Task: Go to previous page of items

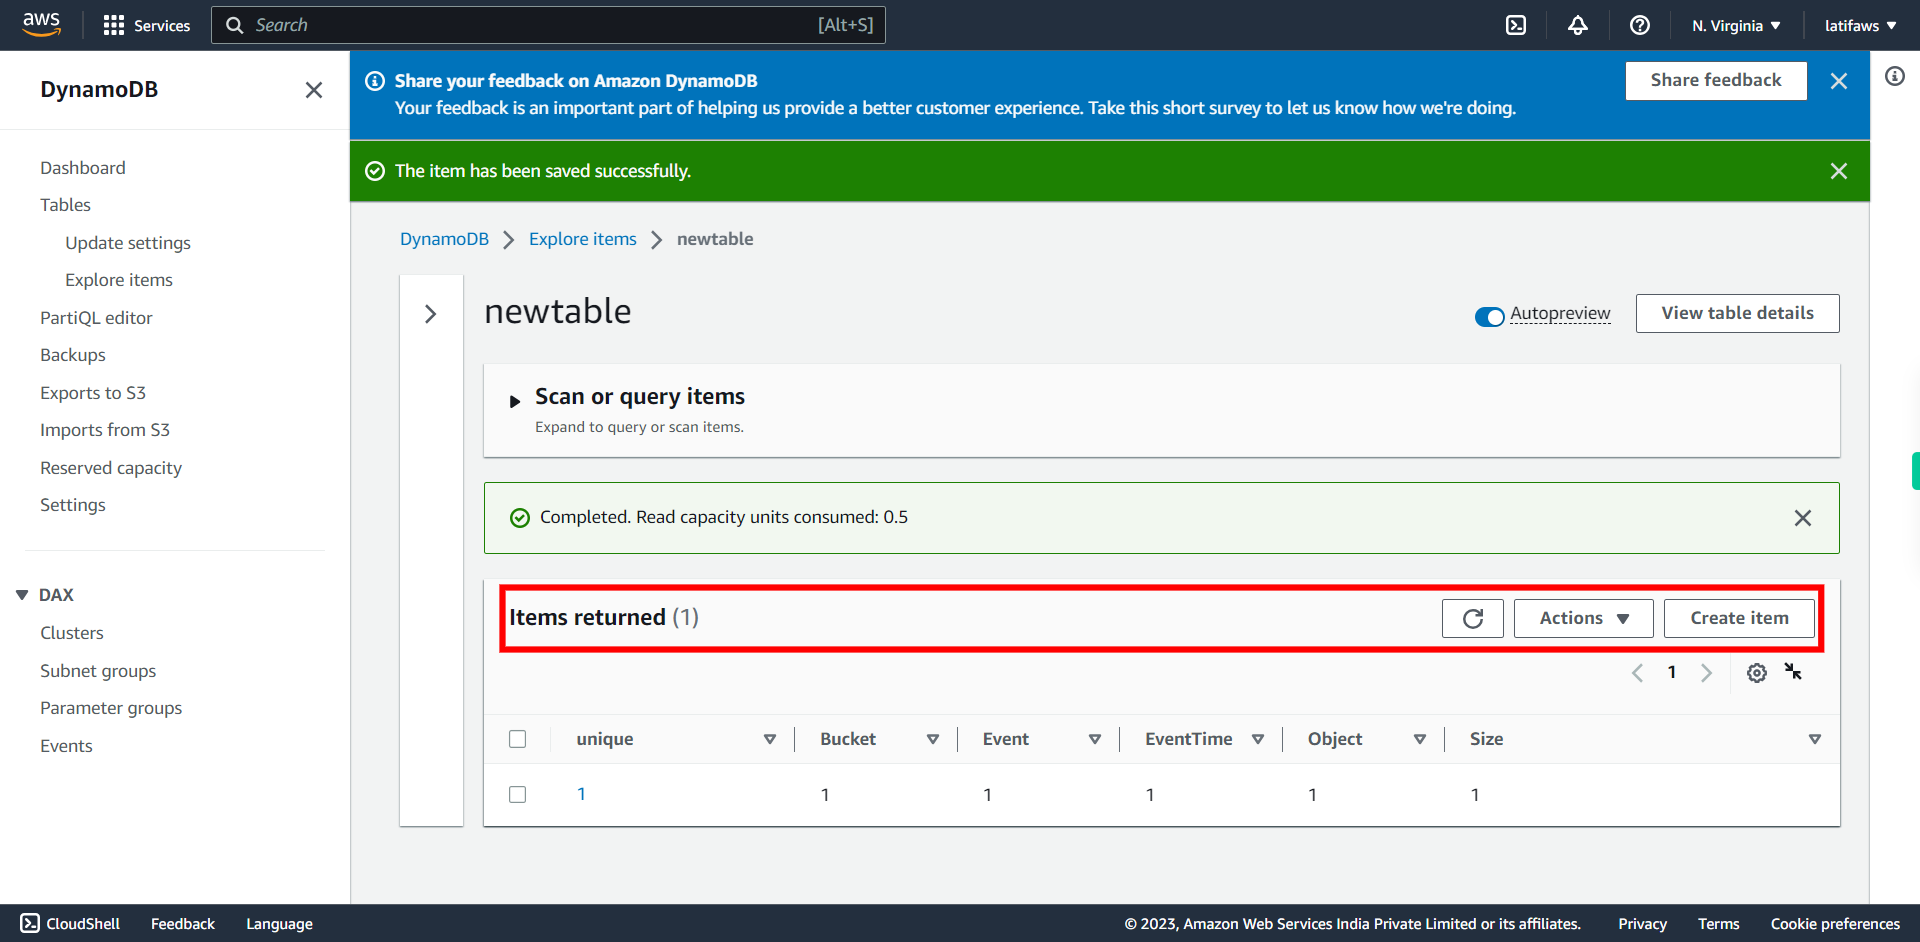Action: (1637, 673)
